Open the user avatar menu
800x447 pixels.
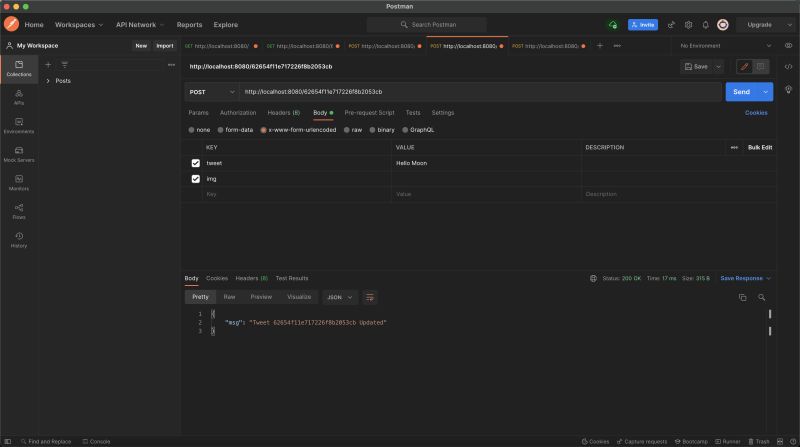coord(722,24)
